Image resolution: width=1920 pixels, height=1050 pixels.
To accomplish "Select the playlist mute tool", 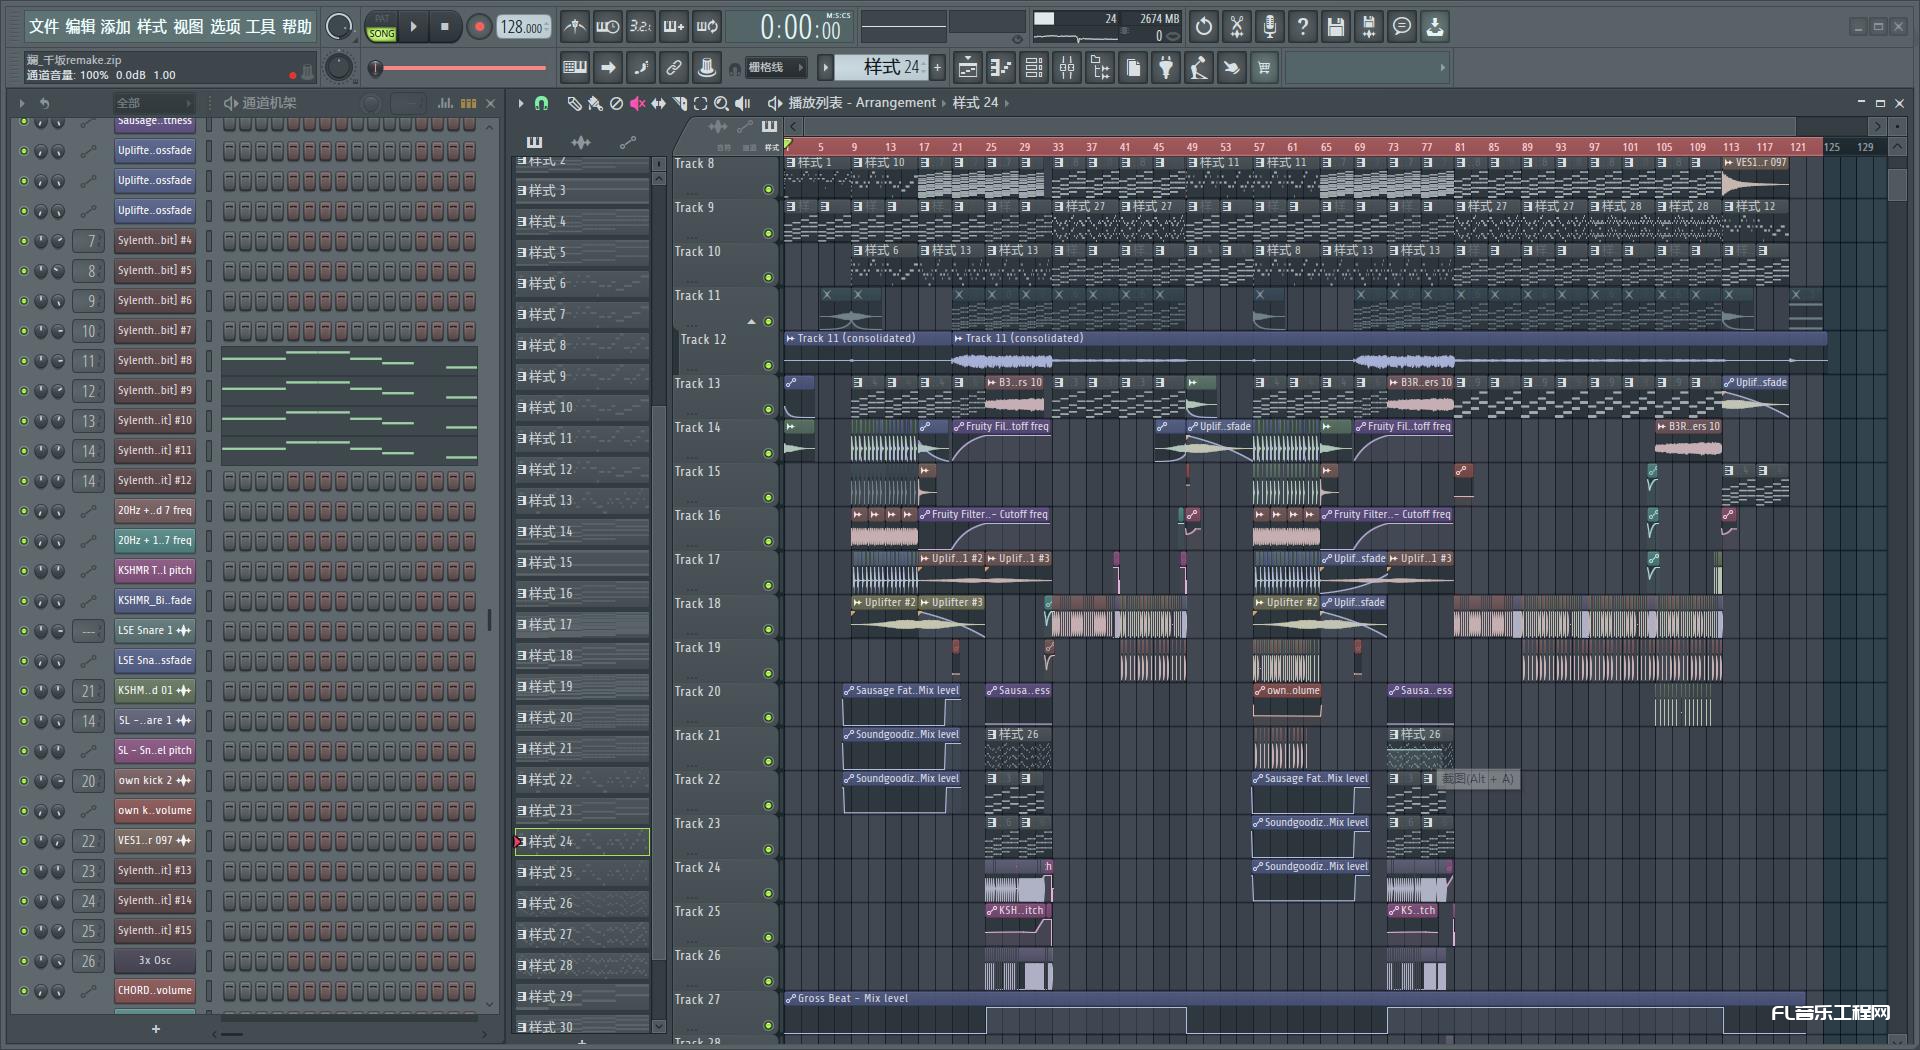I will pyautogui.click(x=637, y=103).
